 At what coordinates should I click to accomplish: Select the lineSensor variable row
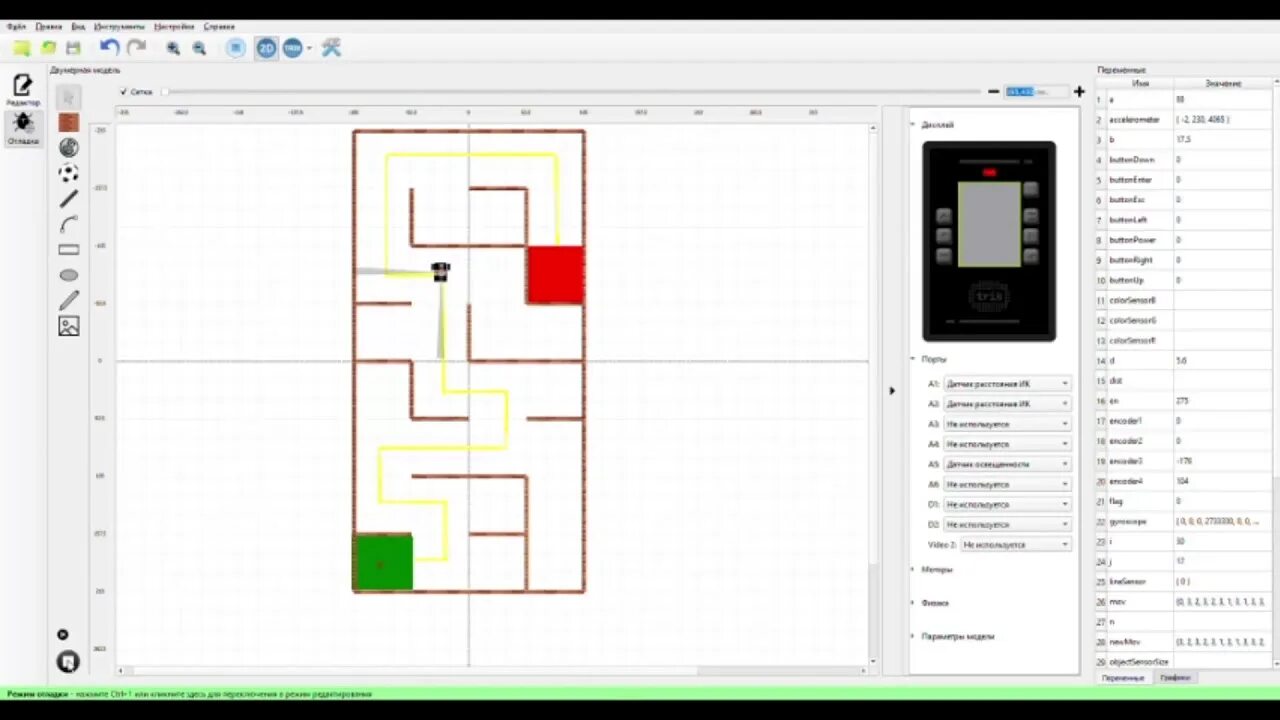[x=1185, y=581]
